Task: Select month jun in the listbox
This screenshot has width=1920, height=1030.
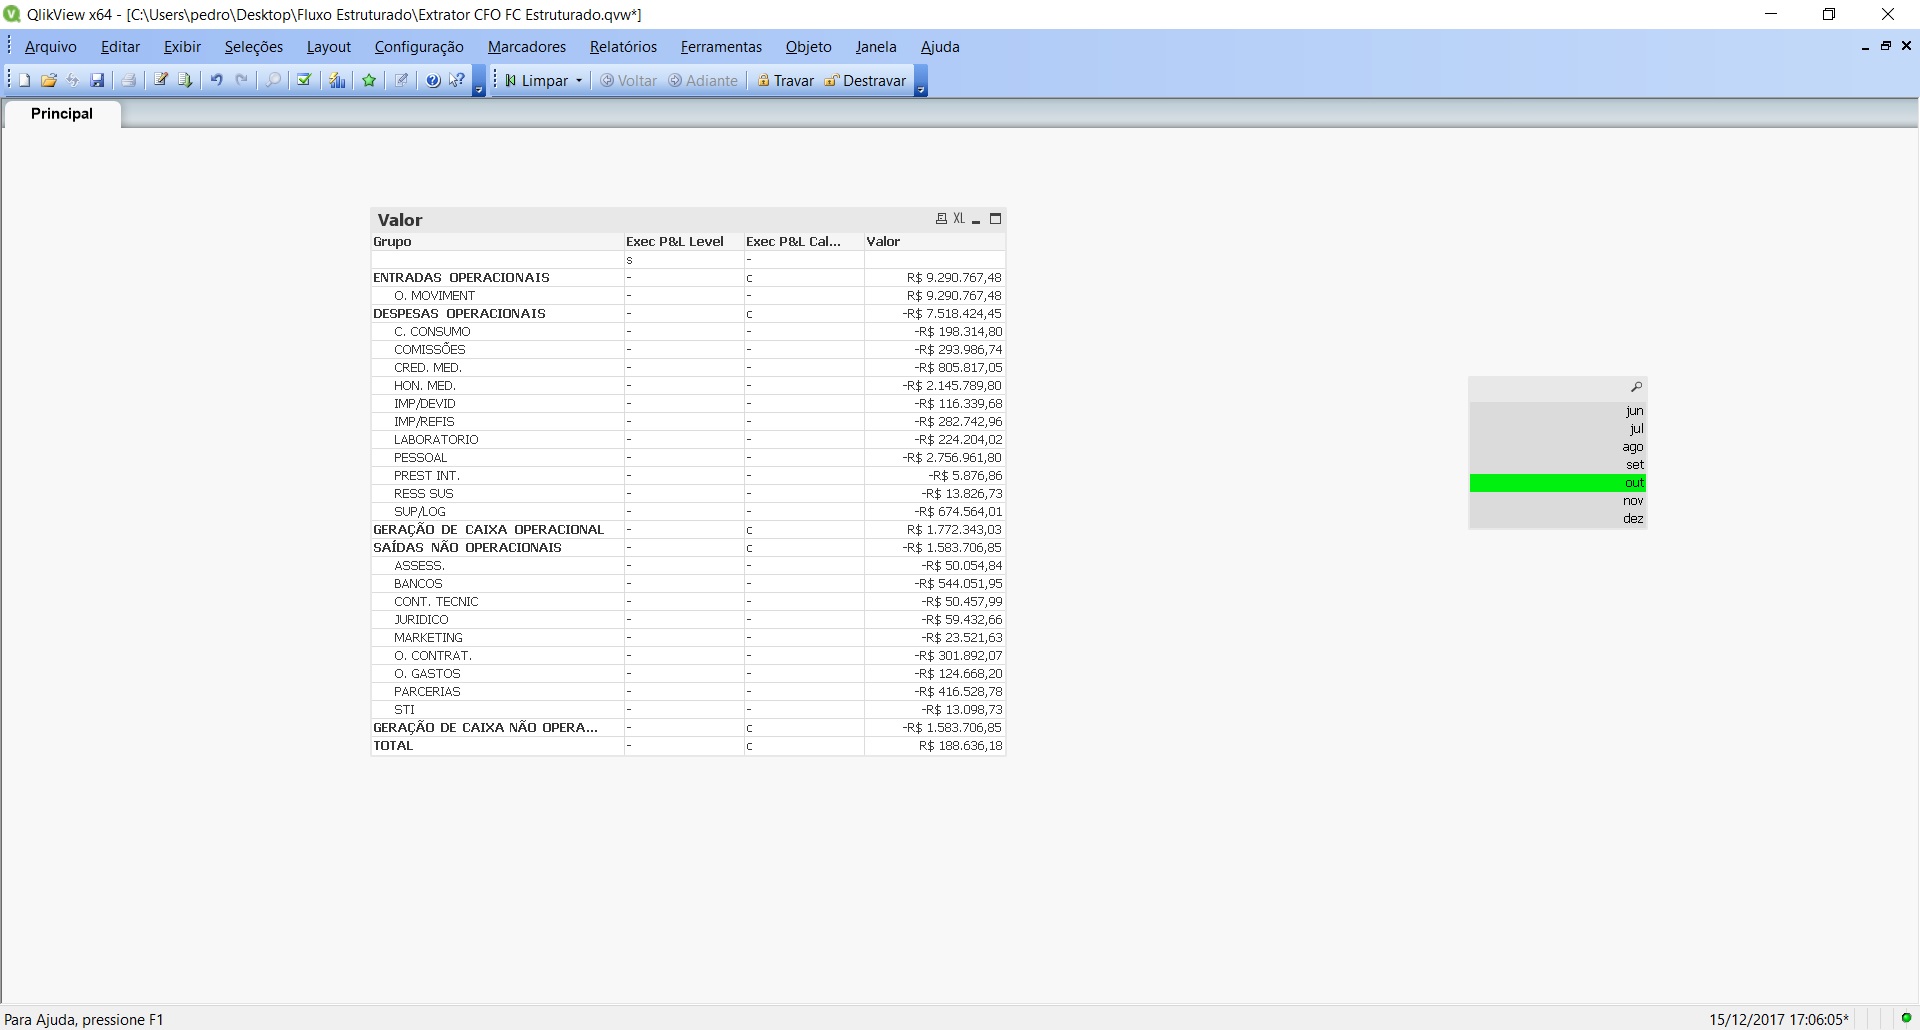Action: (x=1558, y=411)
